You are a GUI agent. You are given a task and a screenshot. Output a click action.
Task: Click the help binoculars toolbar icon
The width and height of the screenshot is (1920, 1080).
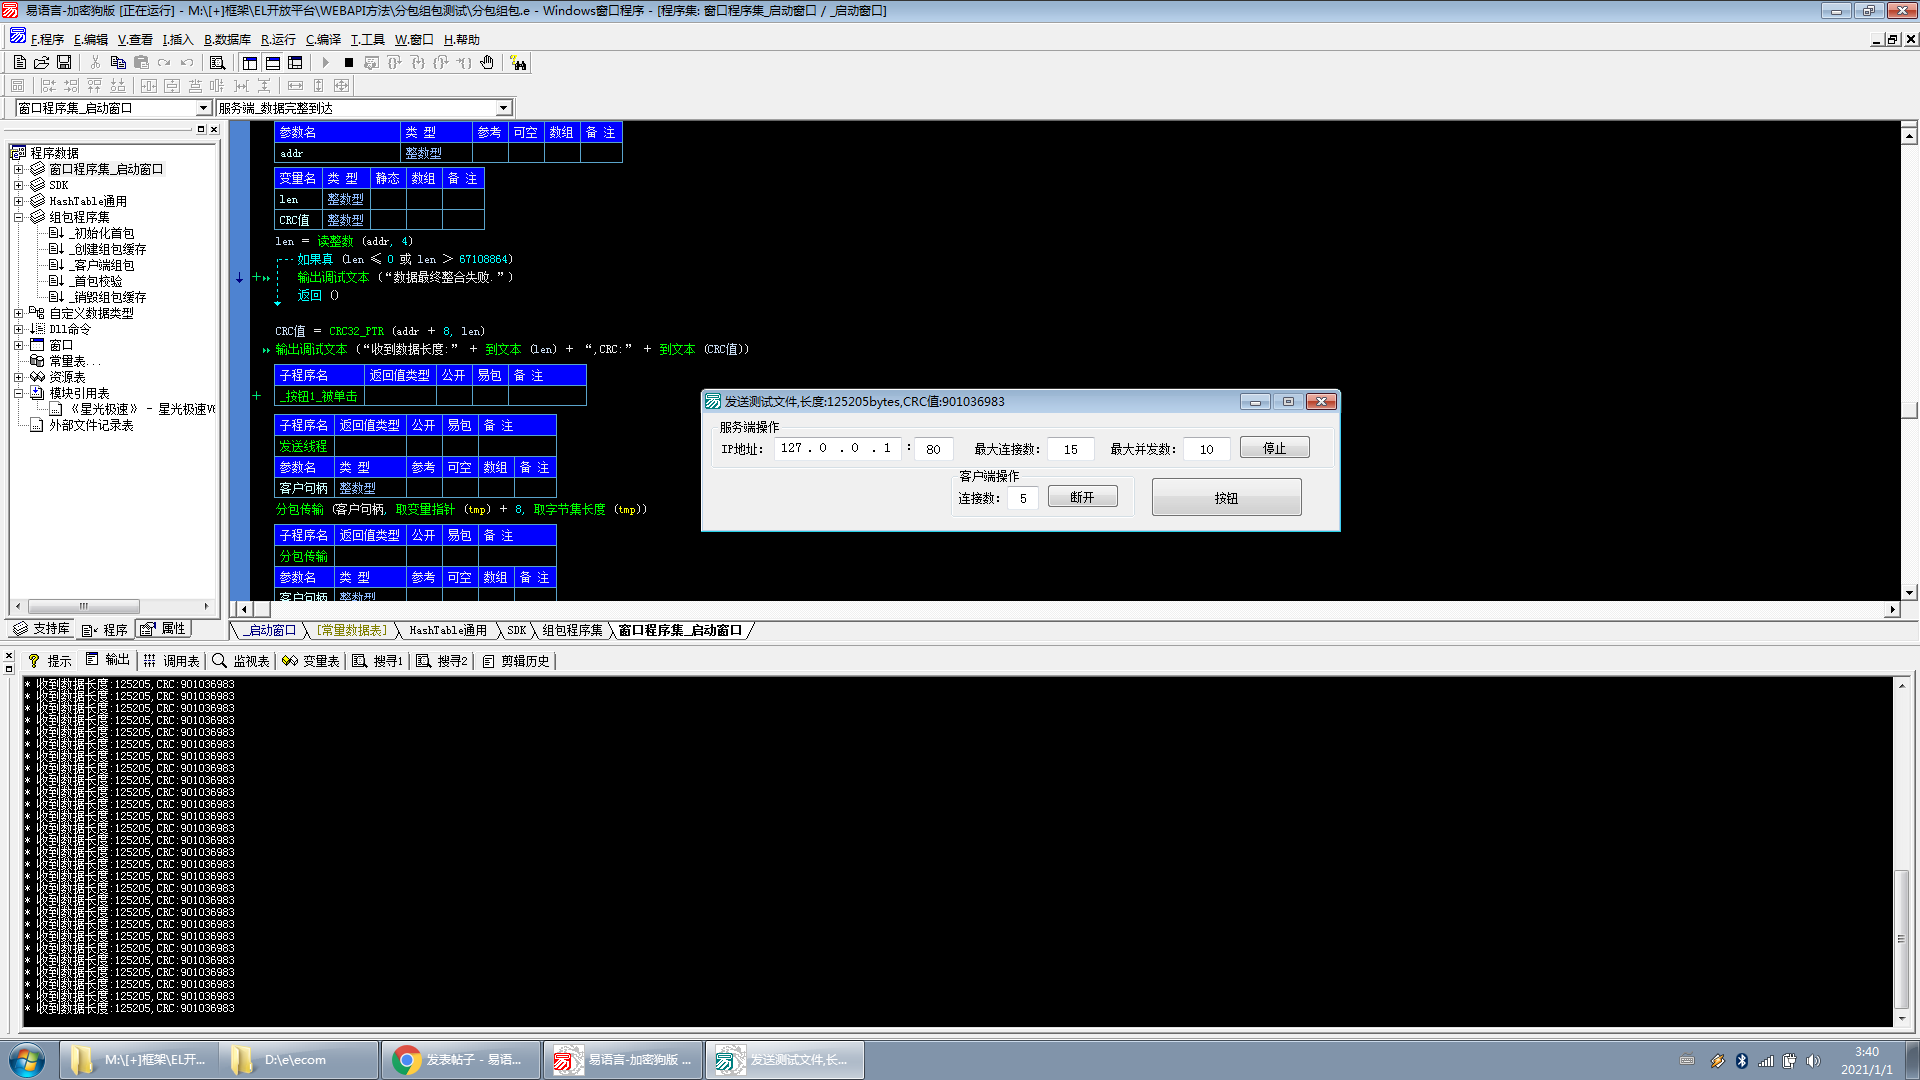point(518,63)
